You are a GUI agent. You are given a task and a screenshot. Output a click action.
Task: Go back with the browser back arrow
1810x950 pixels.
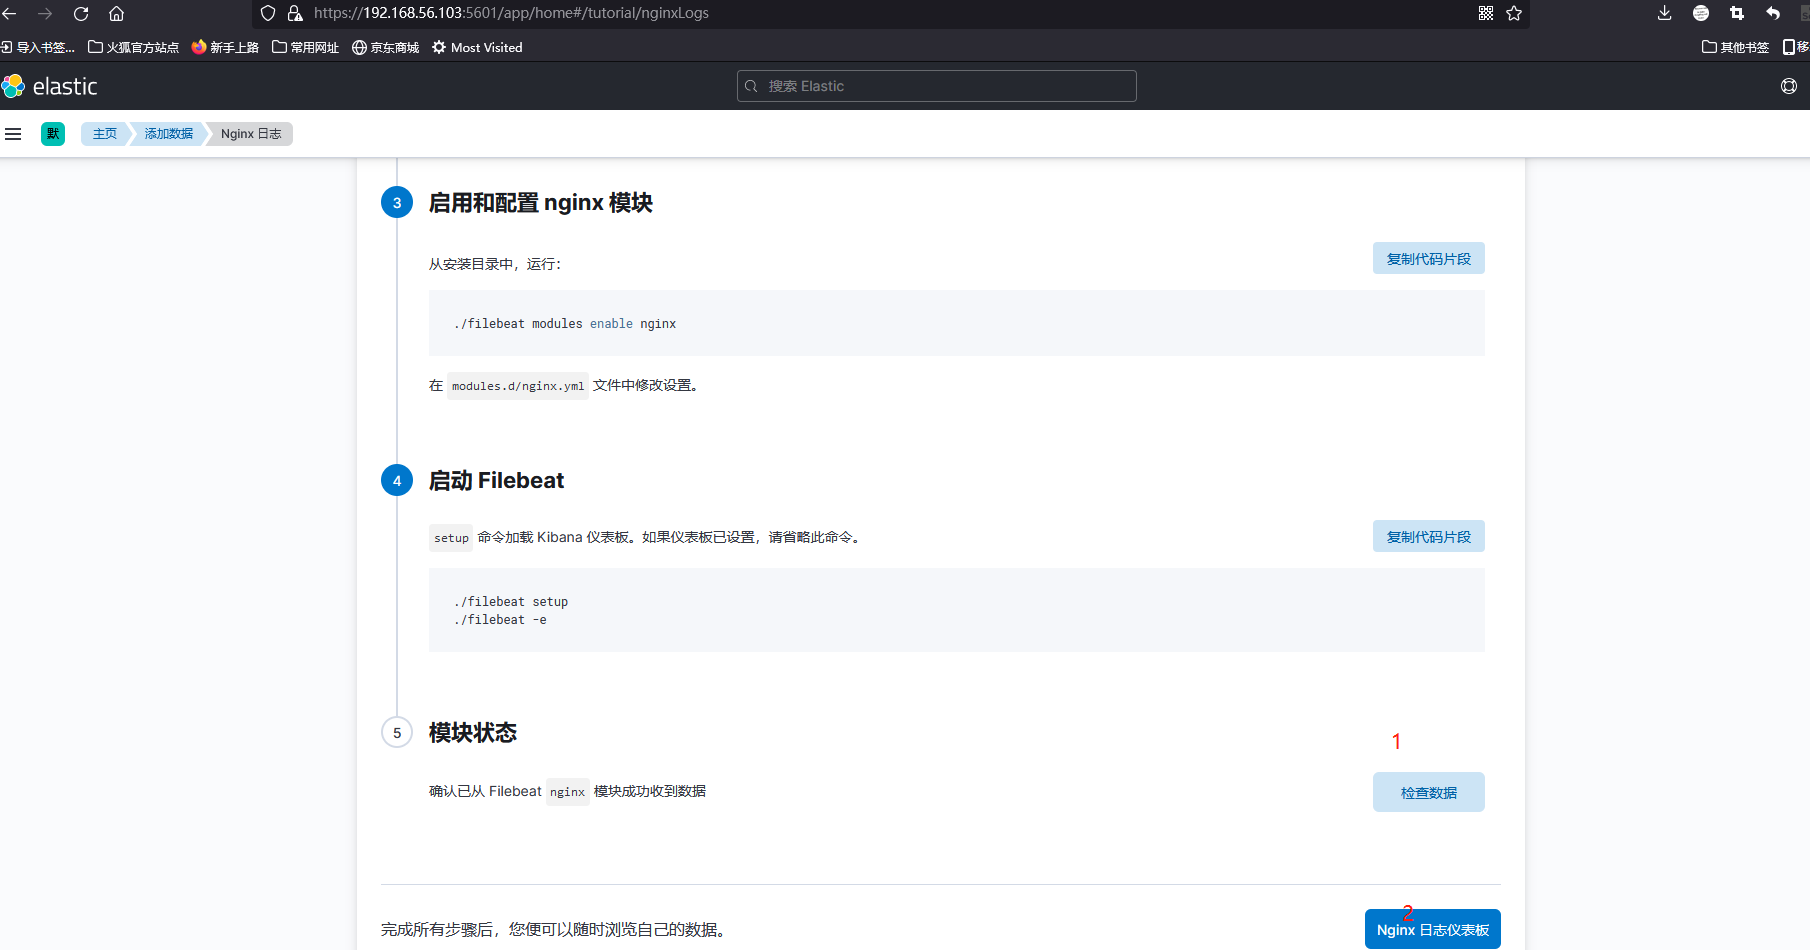[x=10, y=13]
